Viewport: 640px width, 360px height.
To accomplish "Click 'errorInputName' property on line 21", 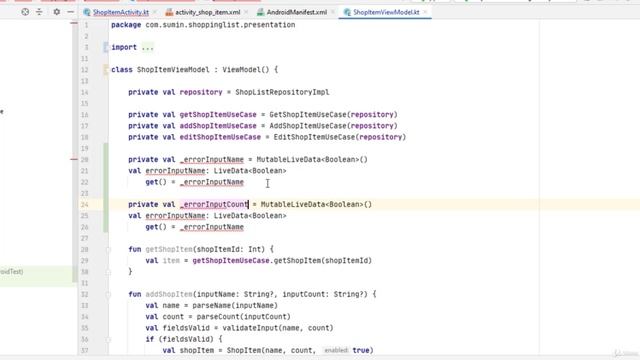I will [175, 171].
